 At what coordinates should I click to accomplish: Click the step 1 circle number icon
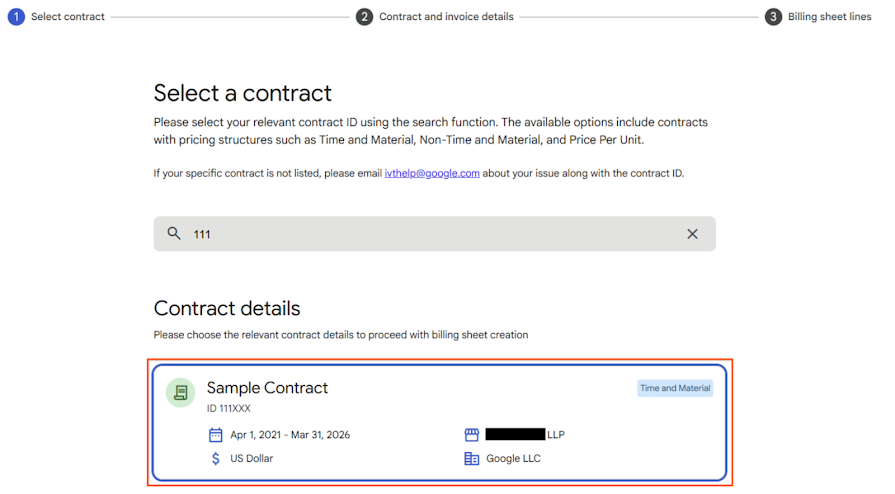tap(16, 17)
